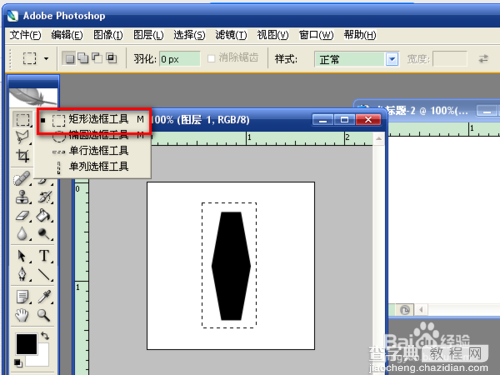
Task: Open the 窗口(W) menu
Action: (316, 35)
